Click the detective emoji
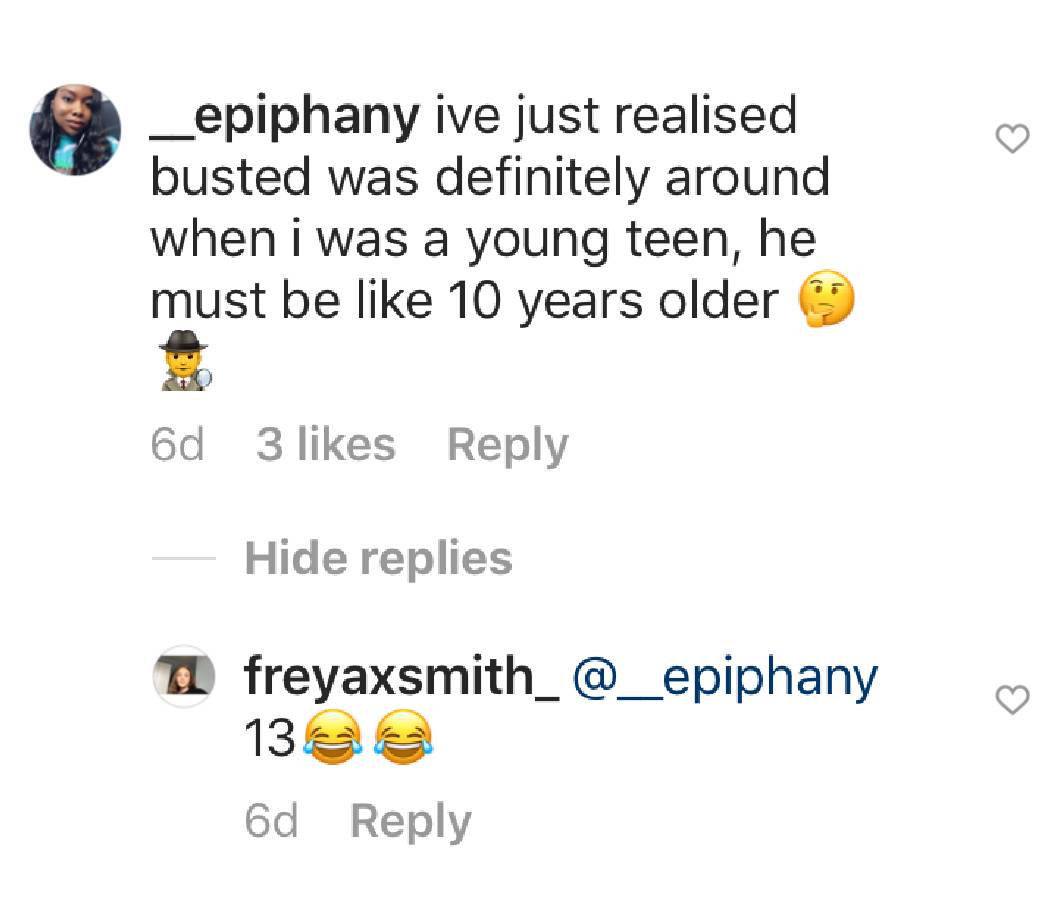 [x=184, y=361]
